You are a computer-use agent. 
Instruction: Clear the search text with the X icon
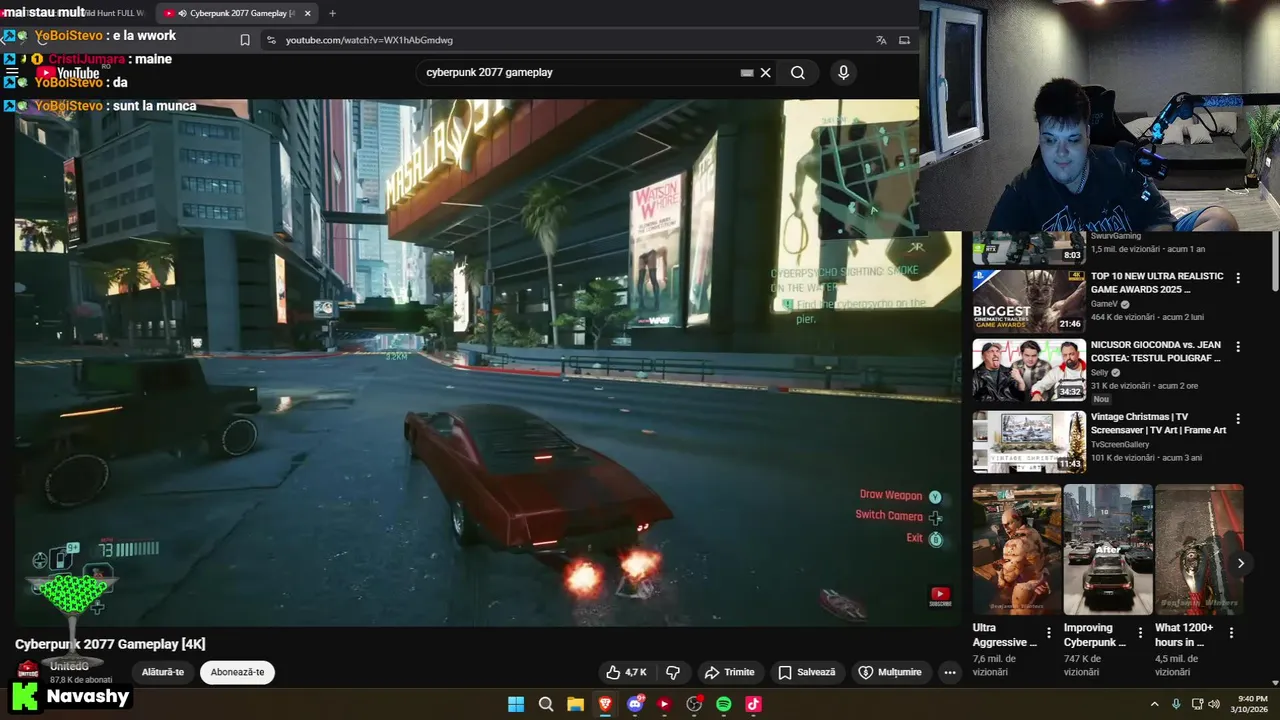(765, 72)
